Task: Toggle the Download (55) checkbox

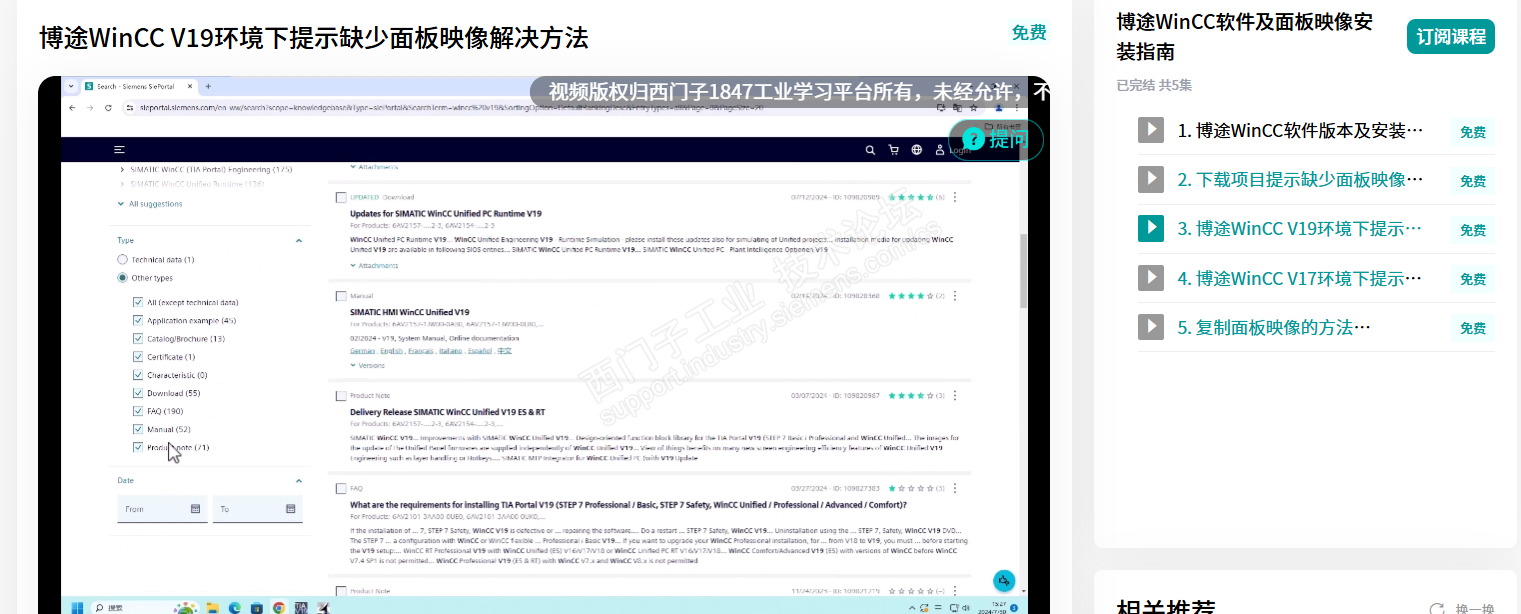Action: pos(137,393)
